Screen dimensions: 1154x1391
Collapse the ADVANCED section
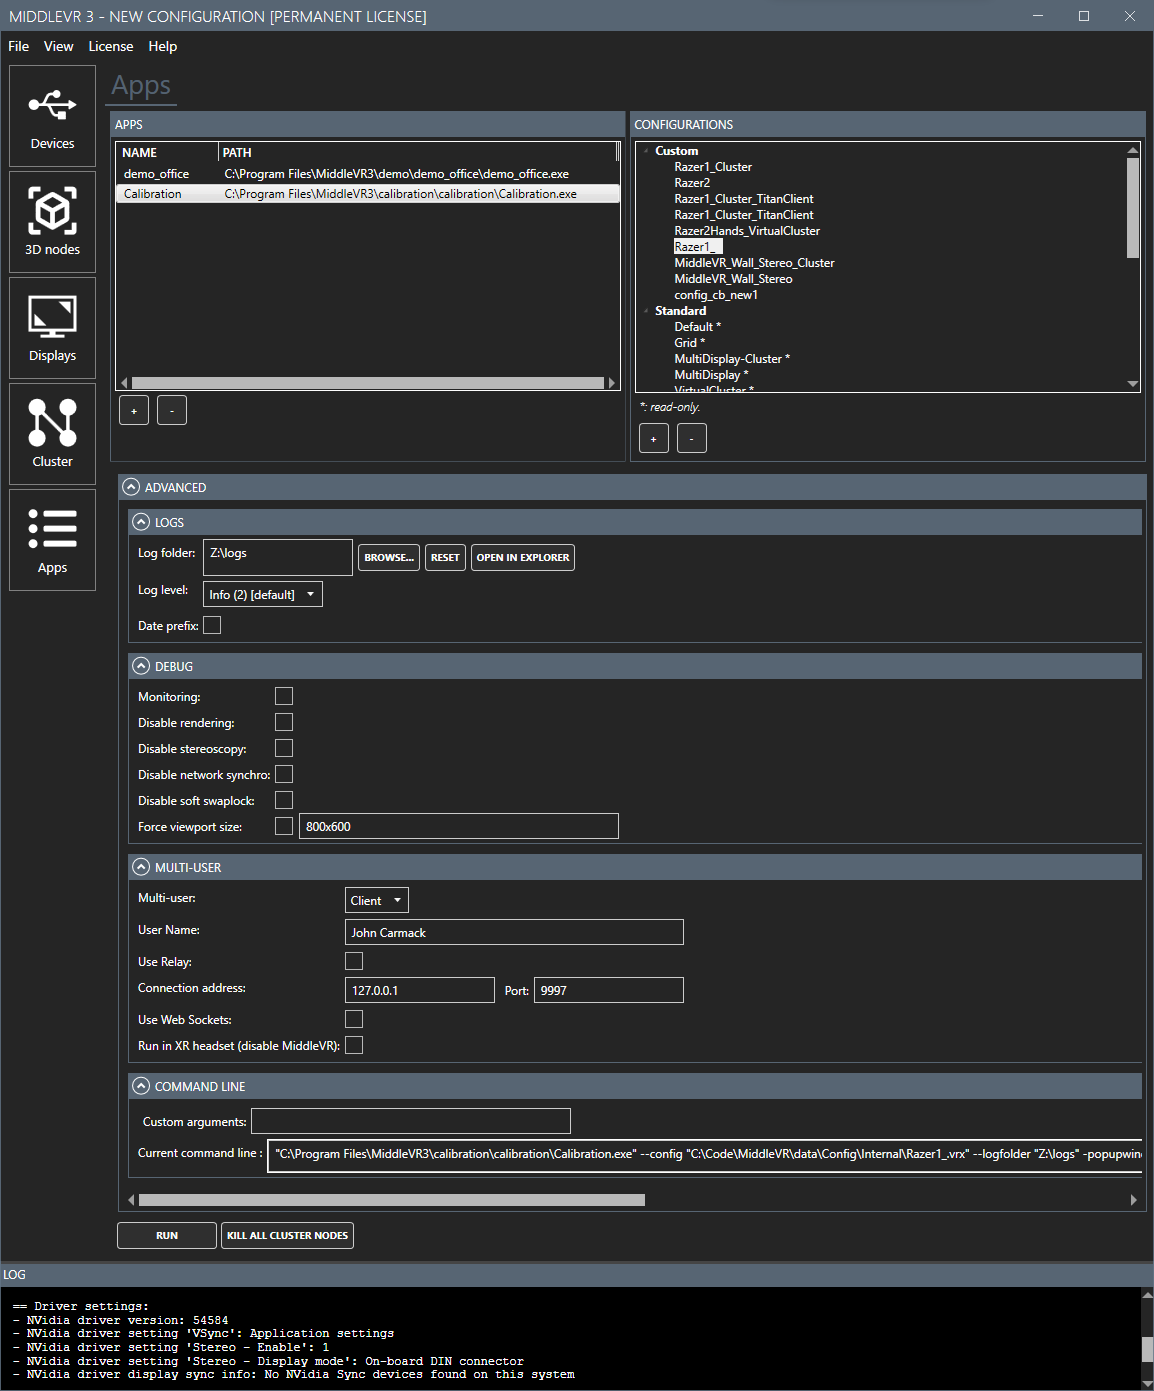coord(131,487)
